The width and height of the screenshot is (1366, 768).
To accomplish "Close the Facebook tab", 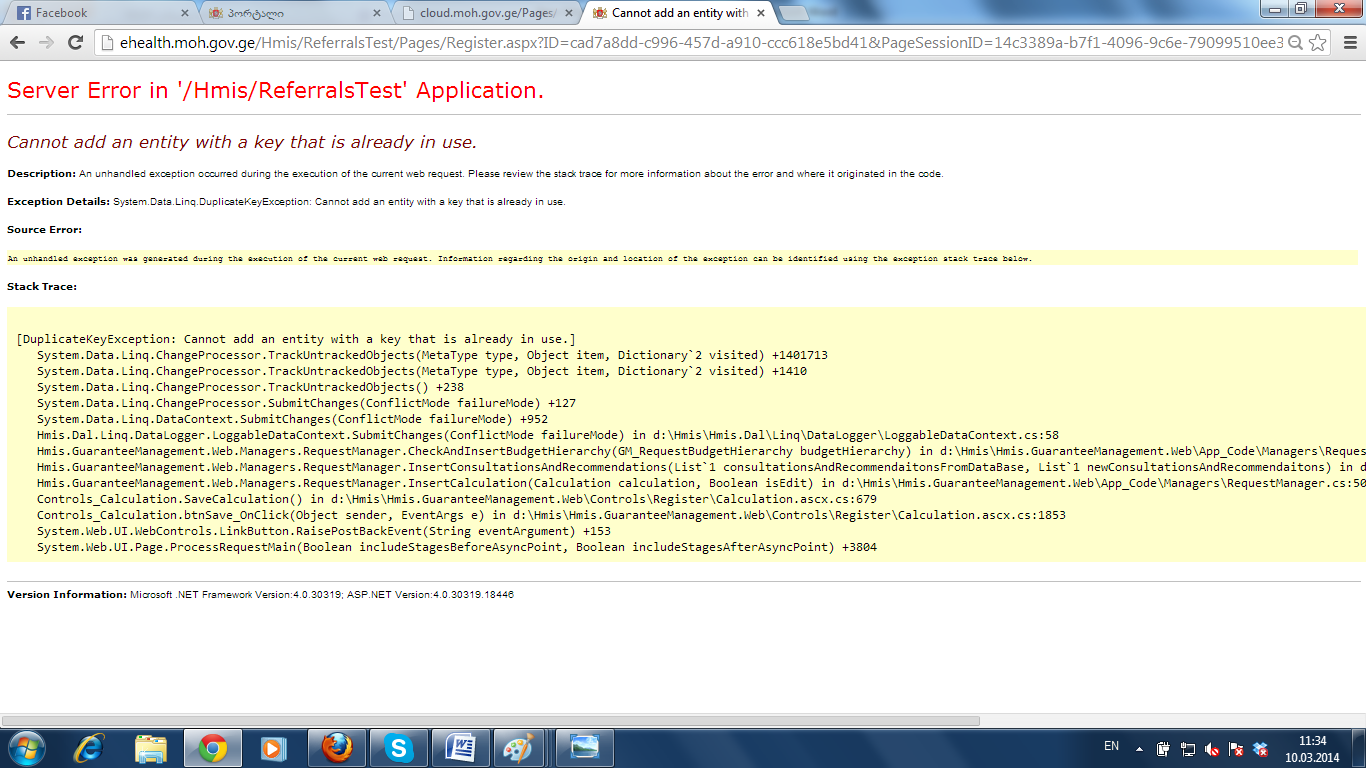I will pyautogui.click(x=184, y=13).
